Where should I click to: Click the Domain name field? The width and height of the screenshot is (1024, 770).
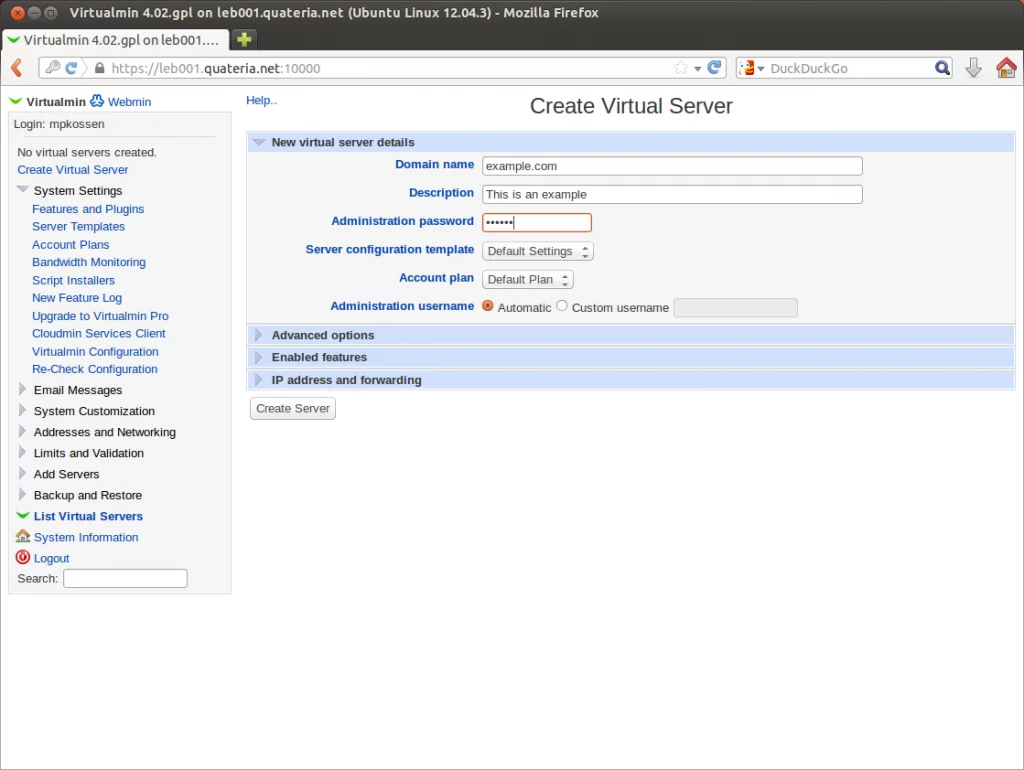[672, 166]
